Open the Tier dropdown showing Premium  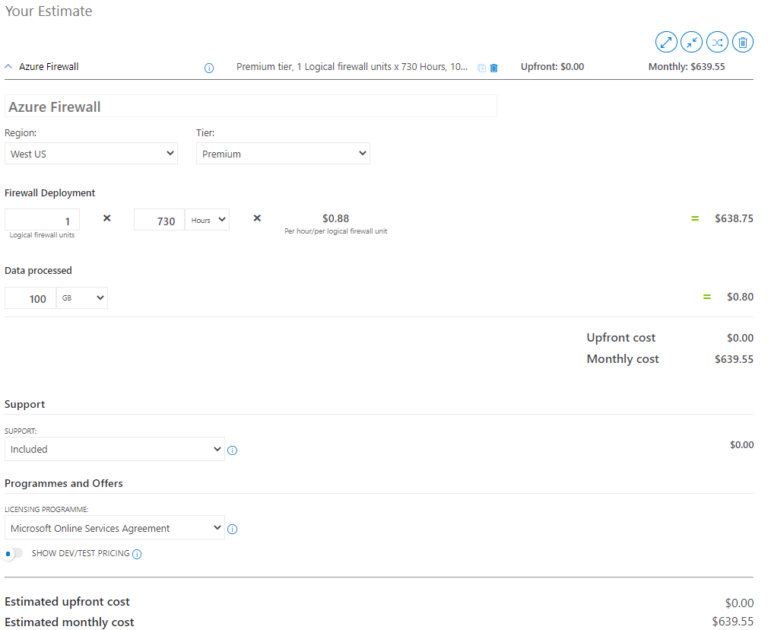tap(283, 153)
